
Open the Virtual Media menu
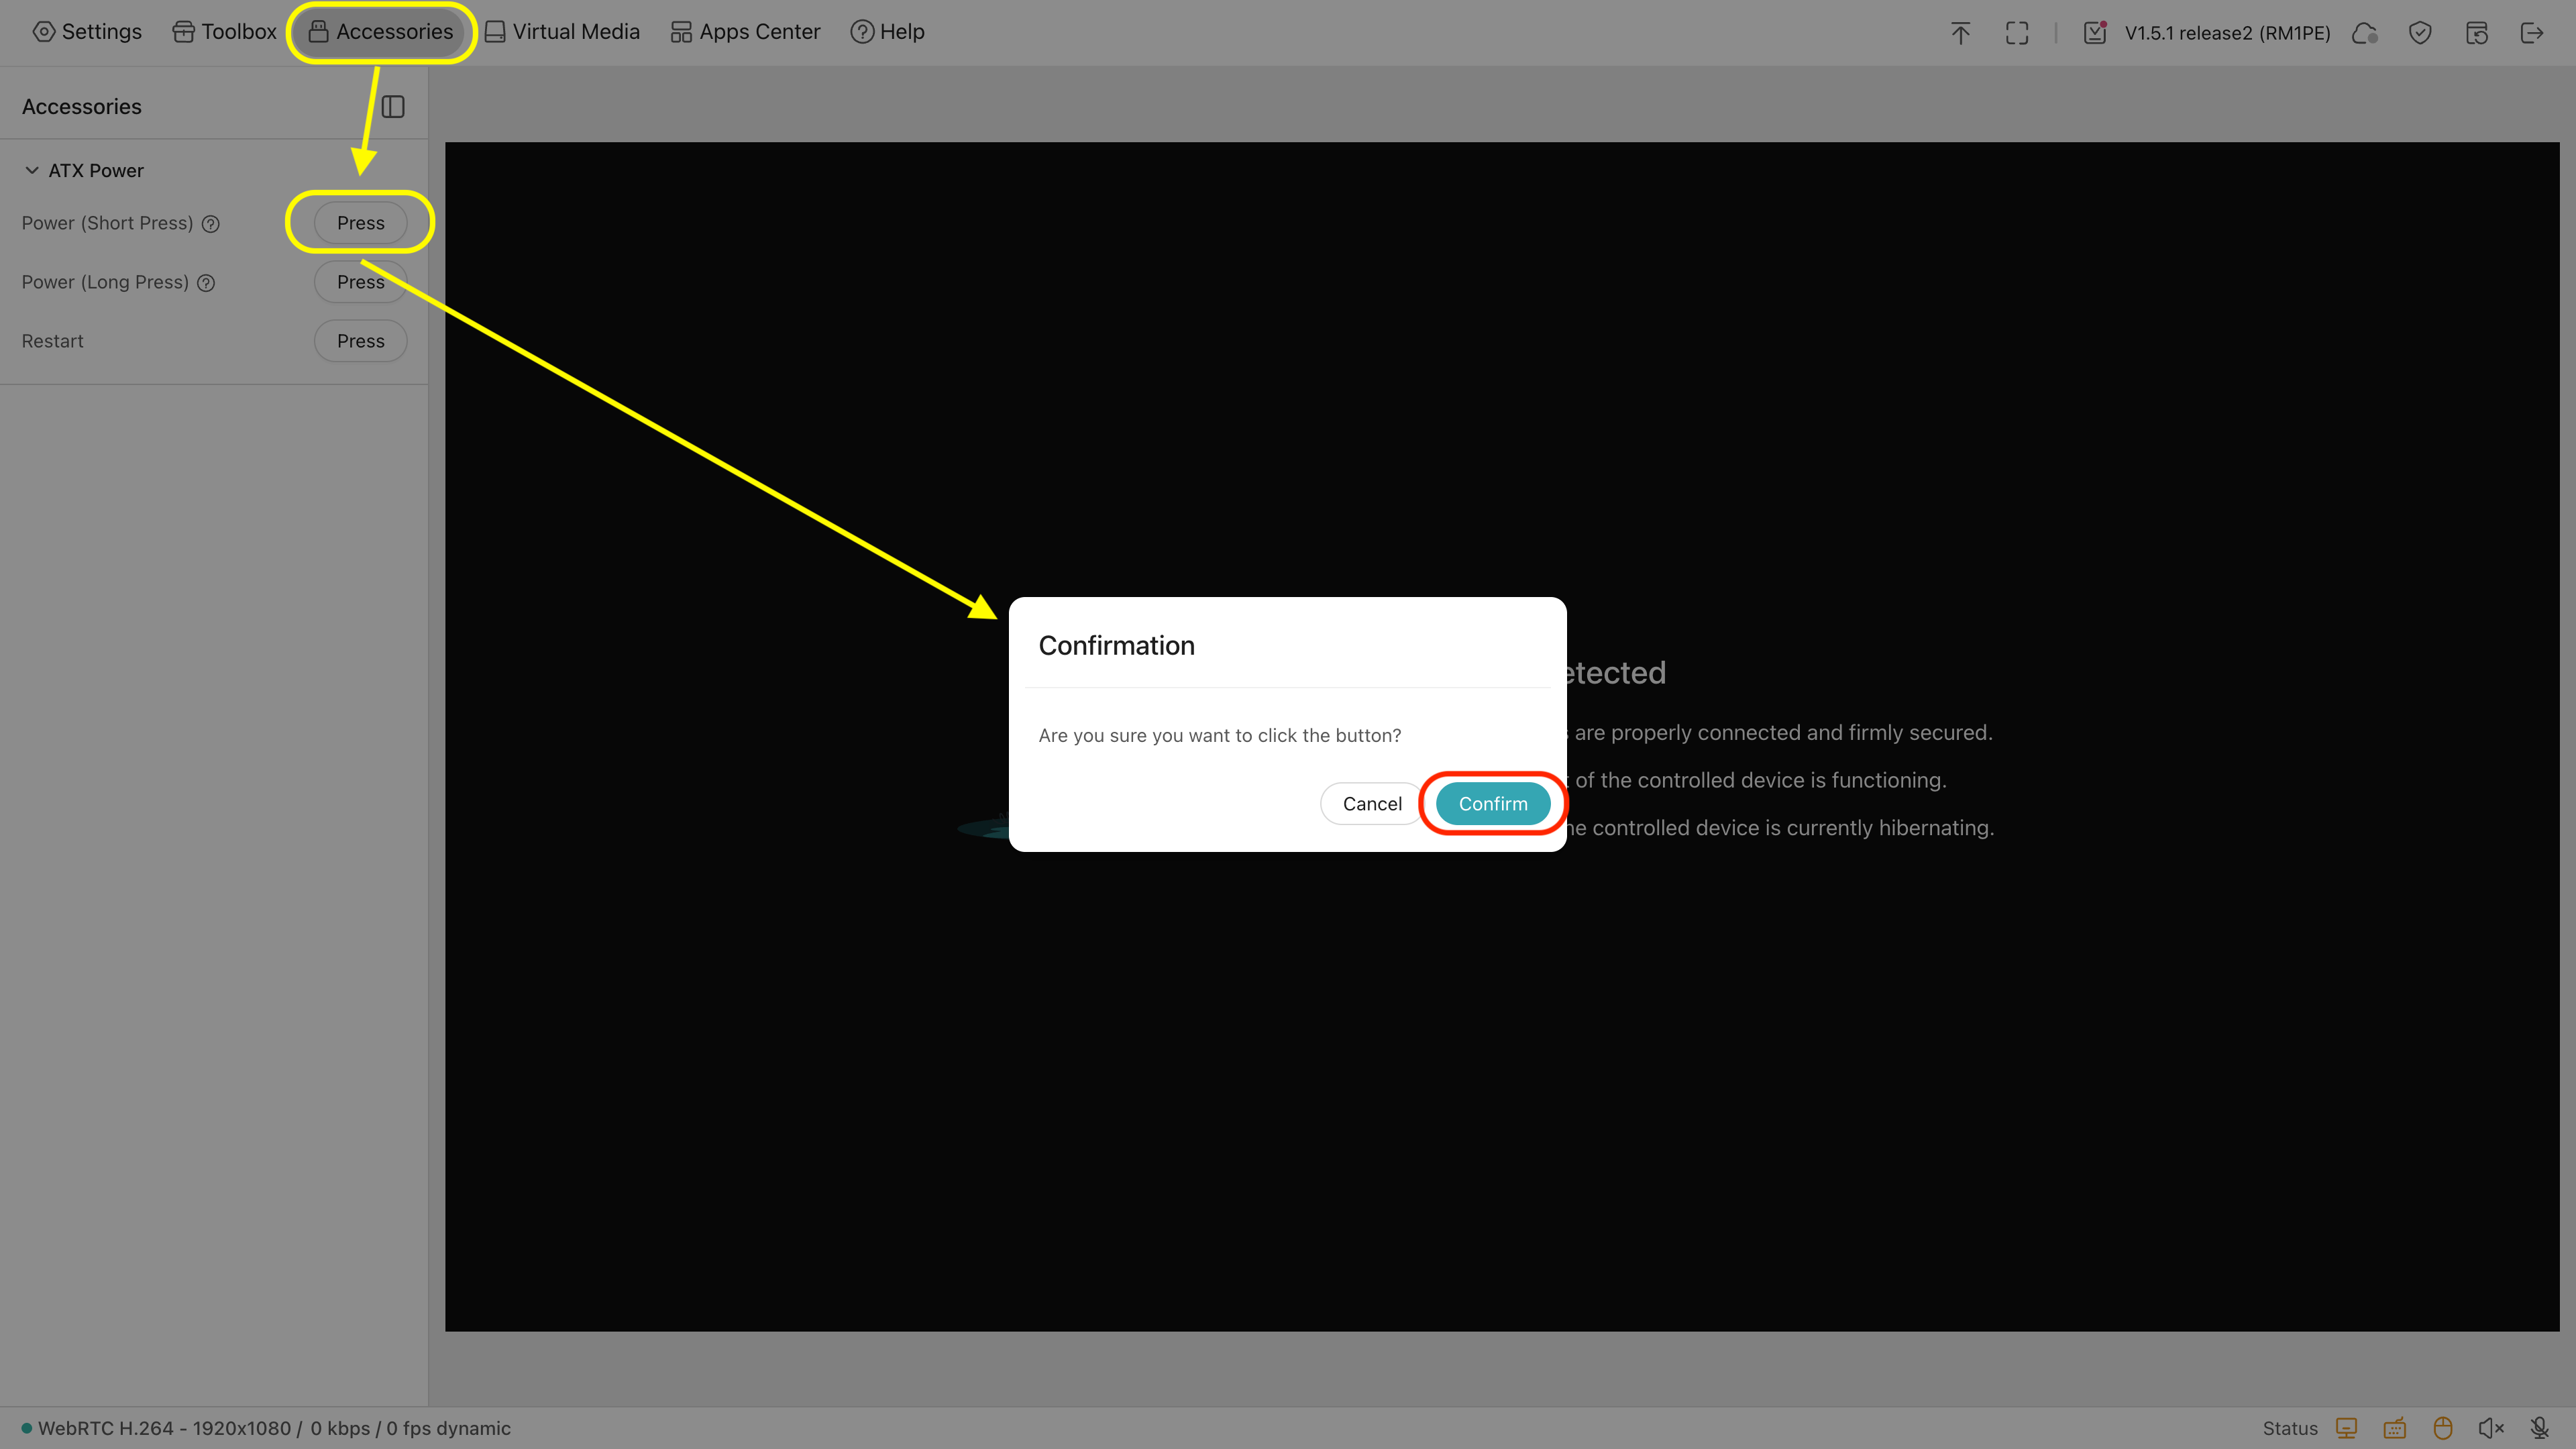(x=562, y=32)
